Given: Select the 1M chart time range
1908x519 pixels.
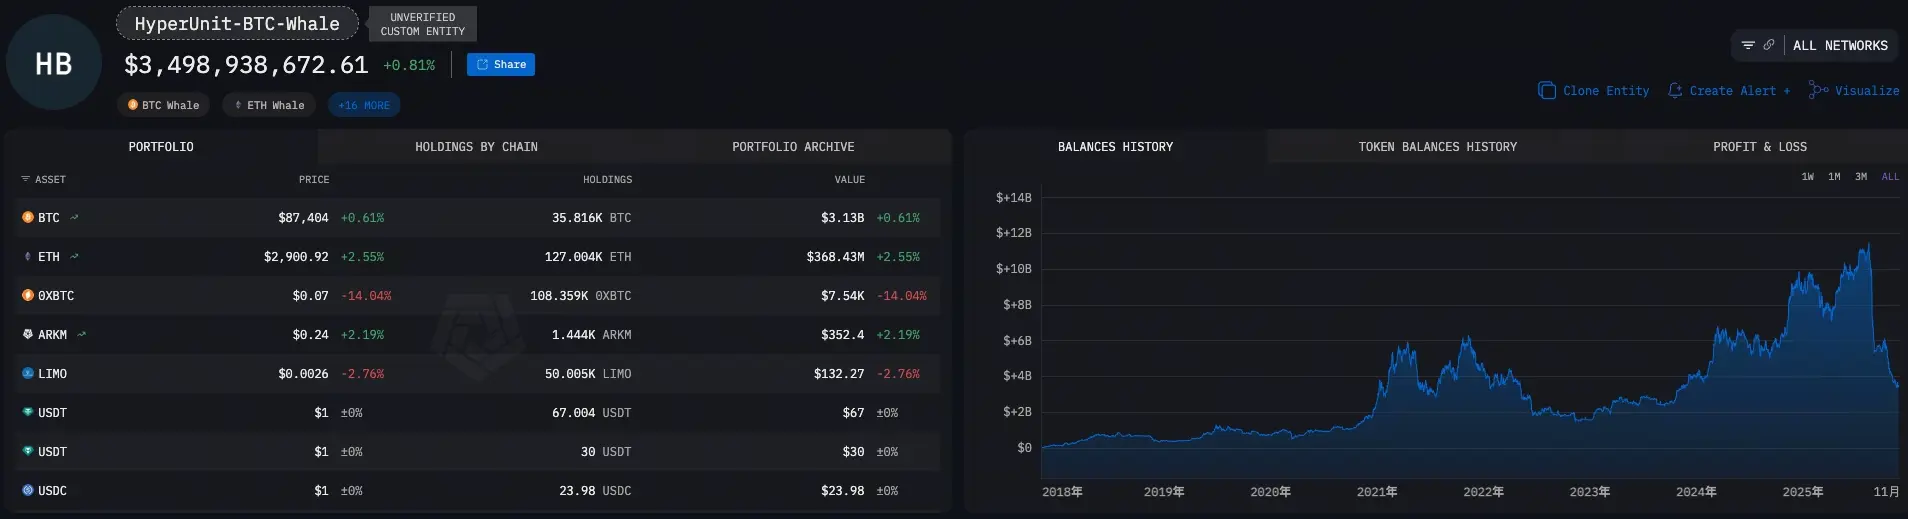Looking at the screenshot, I should pyautogui.click(x=1834, y=177).
